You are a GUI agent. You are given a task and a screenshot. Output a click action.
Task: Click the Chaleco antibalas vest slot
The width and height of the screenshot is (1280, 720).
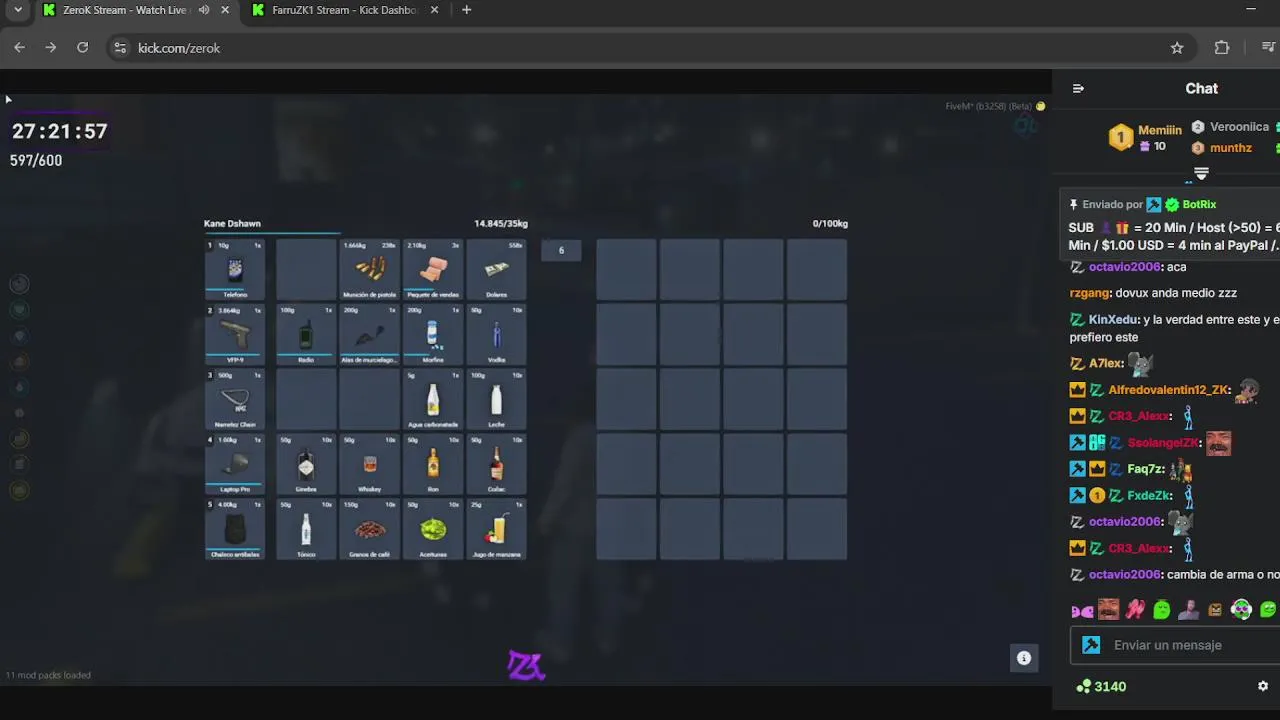point(235,530)
